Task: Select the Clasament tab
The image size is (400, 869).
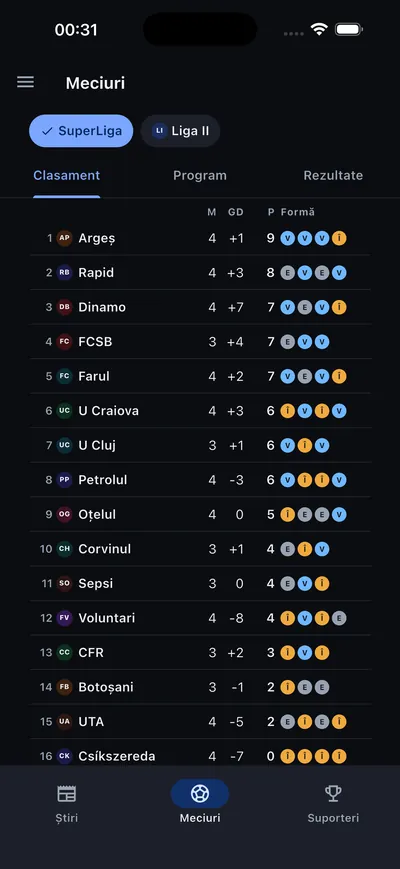Action: point(66,176)
